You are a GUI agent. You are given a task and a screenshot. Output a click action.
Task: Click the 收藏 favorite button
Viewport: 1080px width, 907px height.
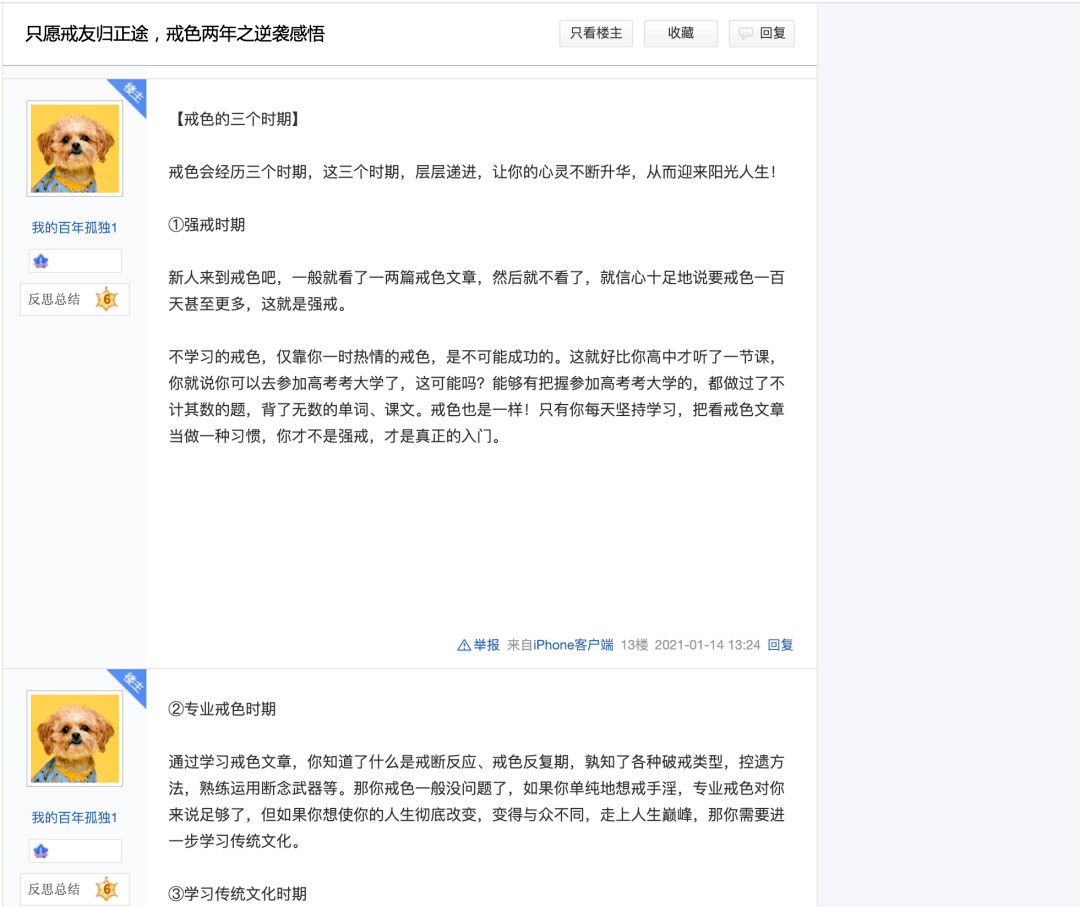[680, 33]
